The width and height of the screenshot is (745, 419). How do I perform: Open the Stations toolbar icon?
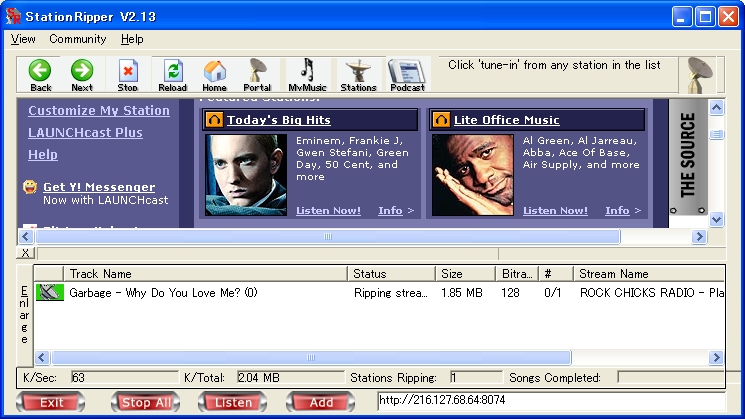(358, 75)
